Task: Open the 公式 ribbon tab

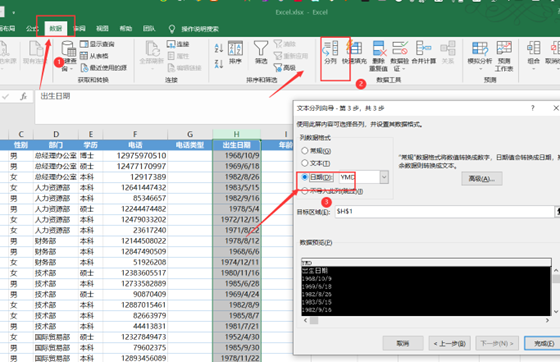Action: (32, 29)
